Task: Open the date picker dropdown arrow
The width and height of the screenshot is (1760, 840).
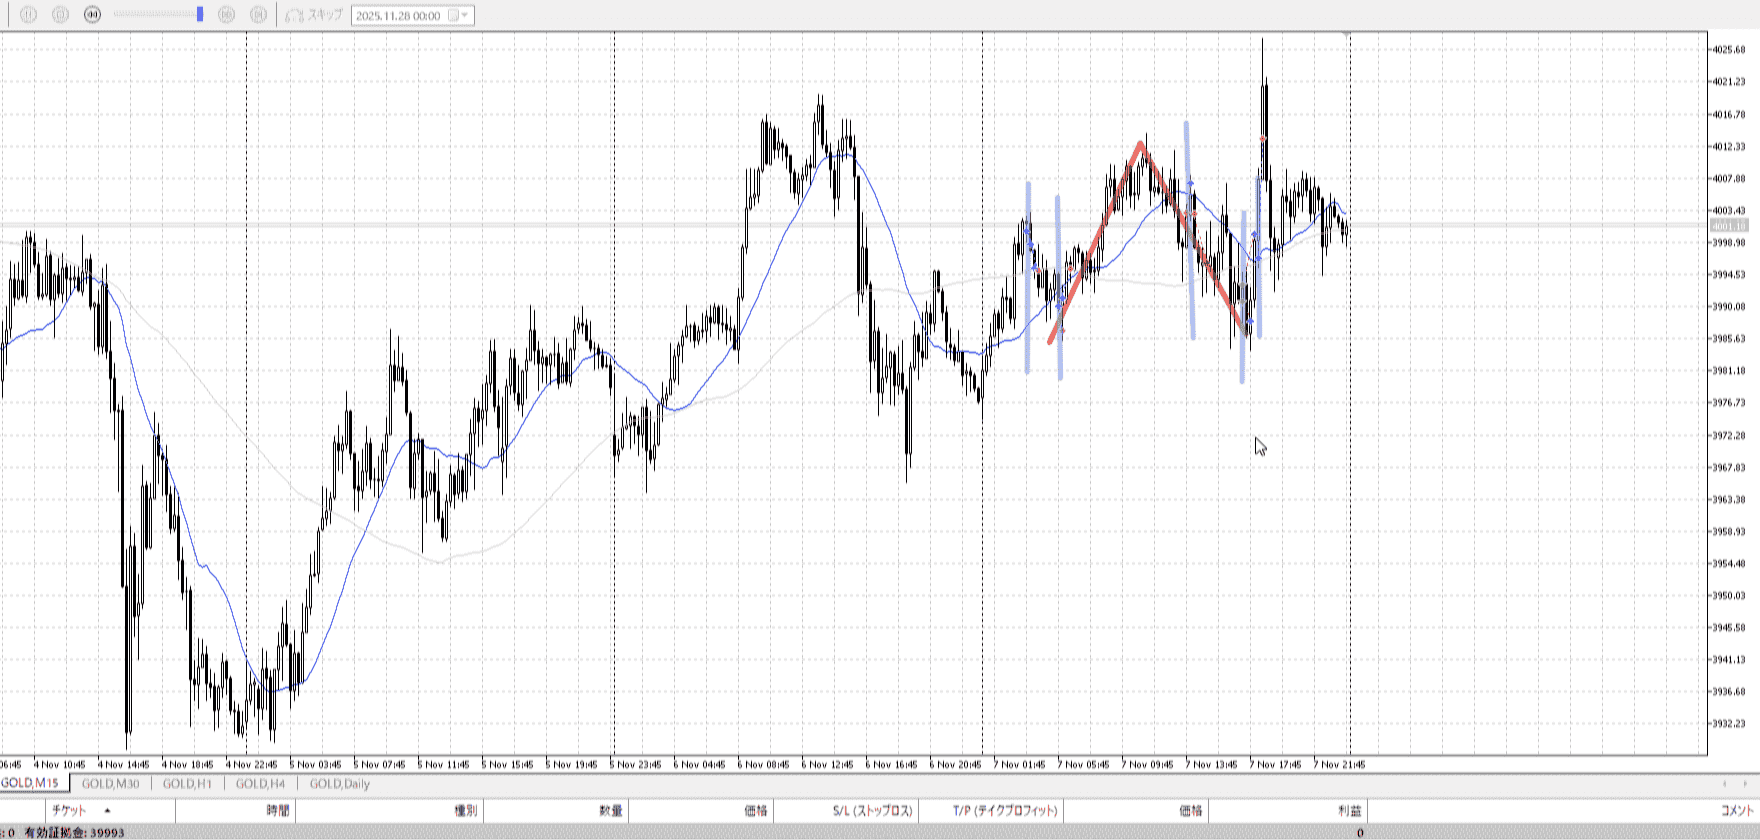Action: pyautogui.click(x=464, y=15)
